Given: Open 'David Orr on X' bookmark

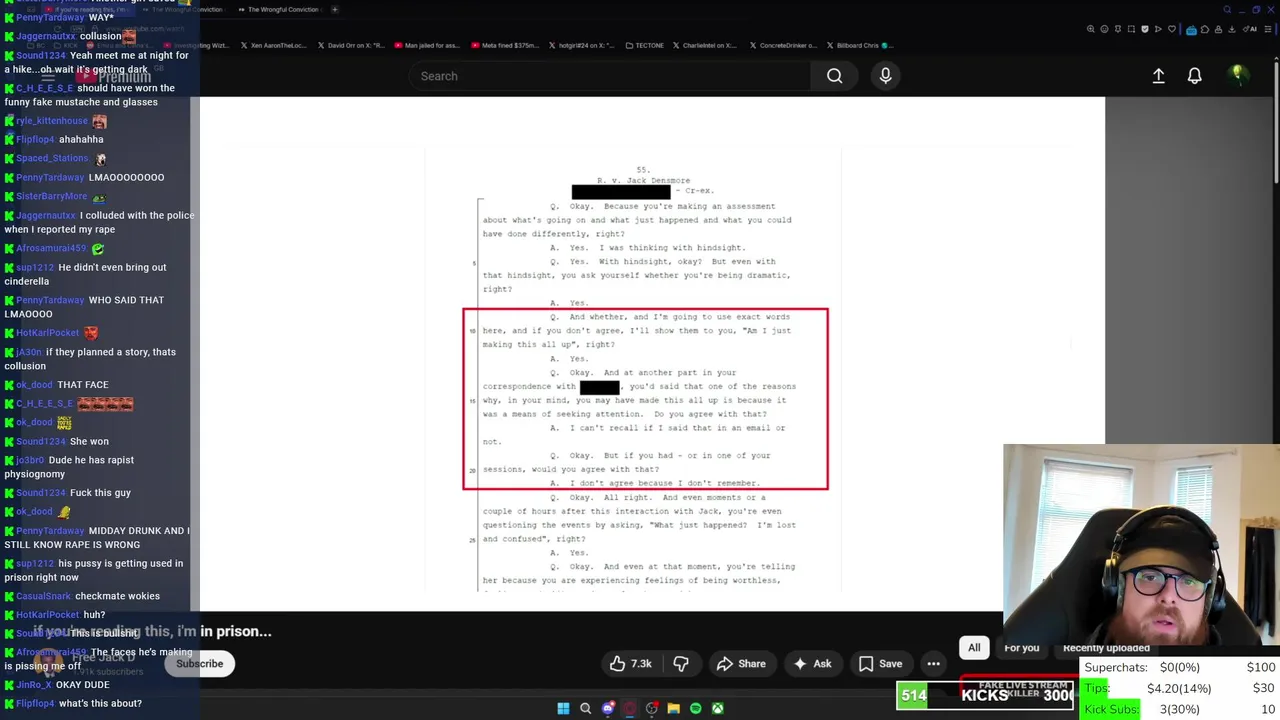Looking at the screenshot, I should (350, 45).
